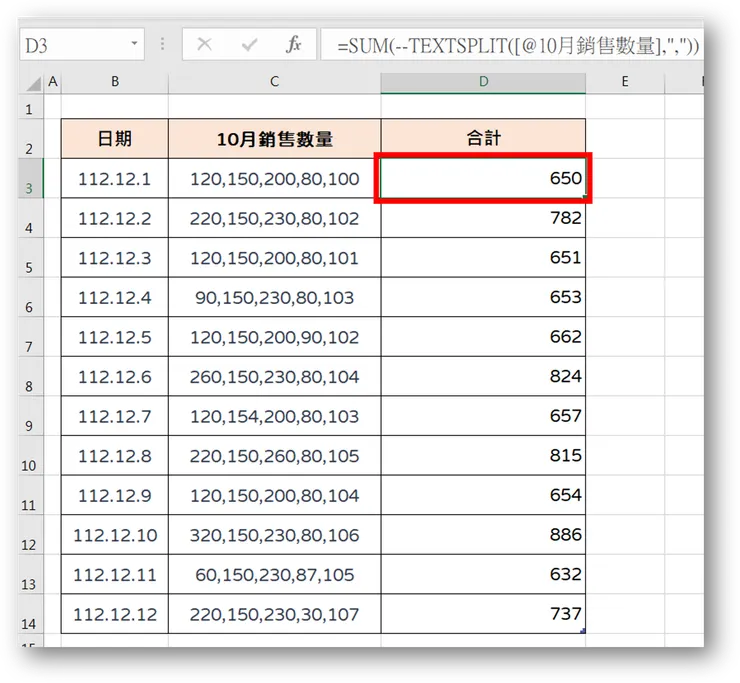This screenshot has height=683, width=740.
Task: Select cell with date 112.12.5
Action: pyautogui.click(x=115, y=337)
